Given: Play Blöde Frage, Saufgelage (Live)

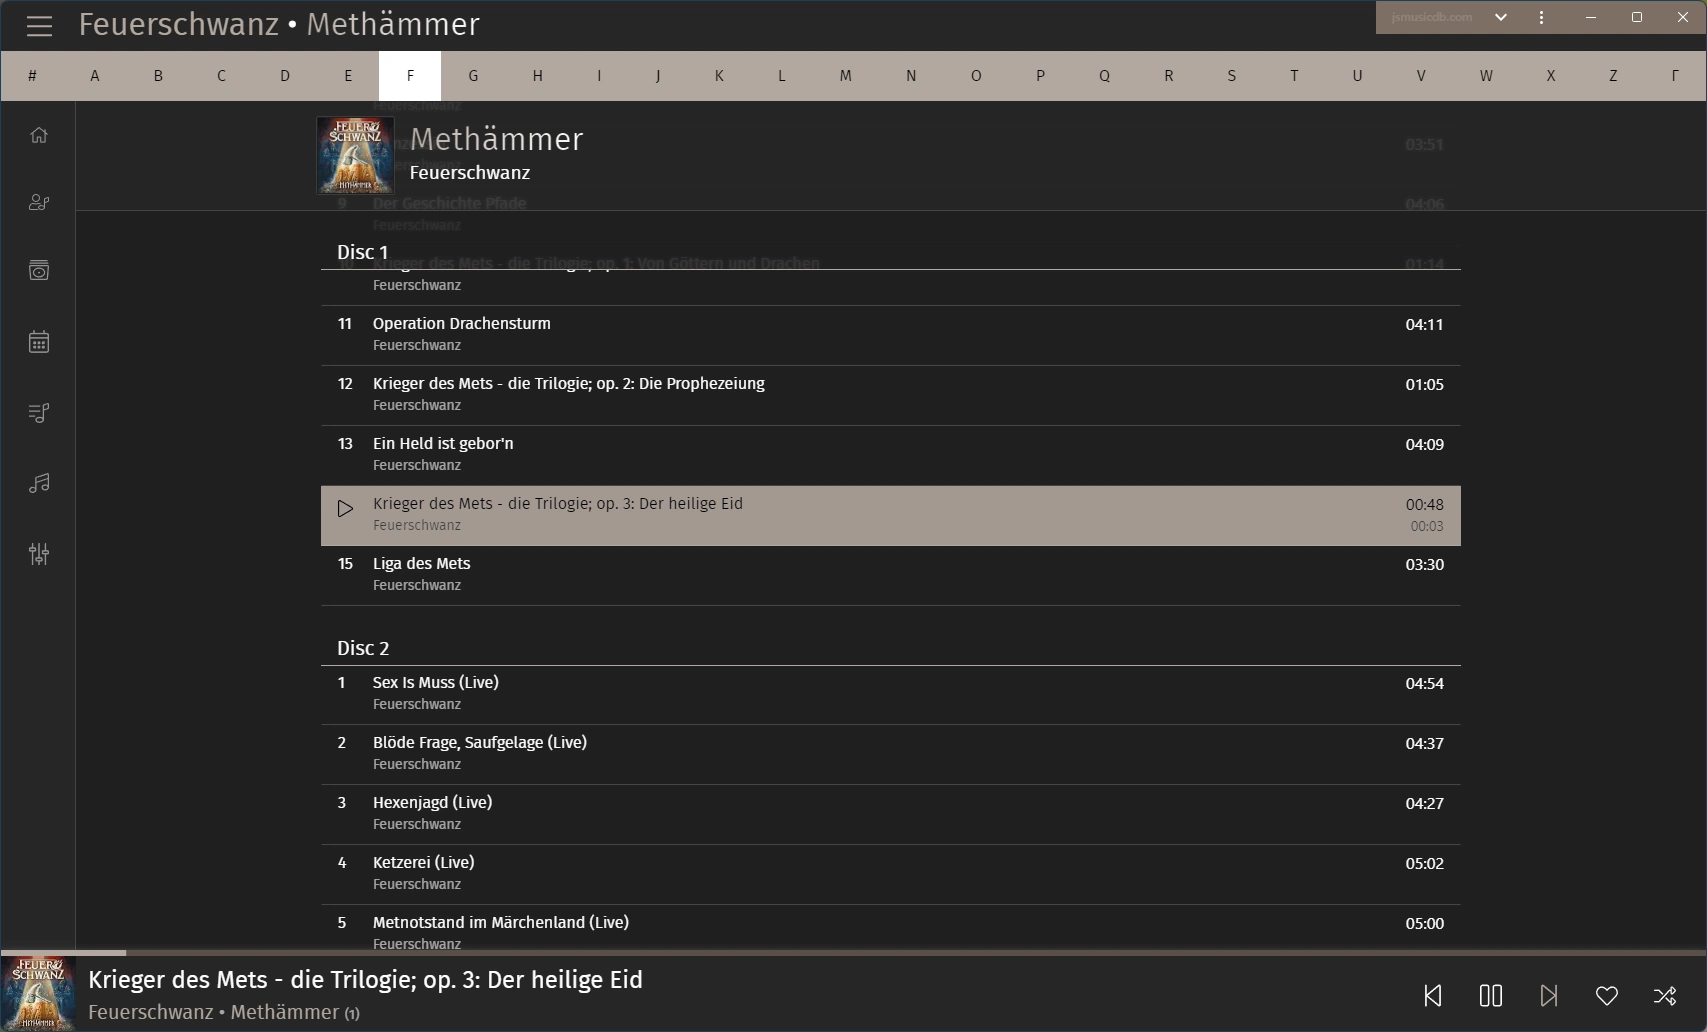Looking at the screenshot, I should point(890,754).
